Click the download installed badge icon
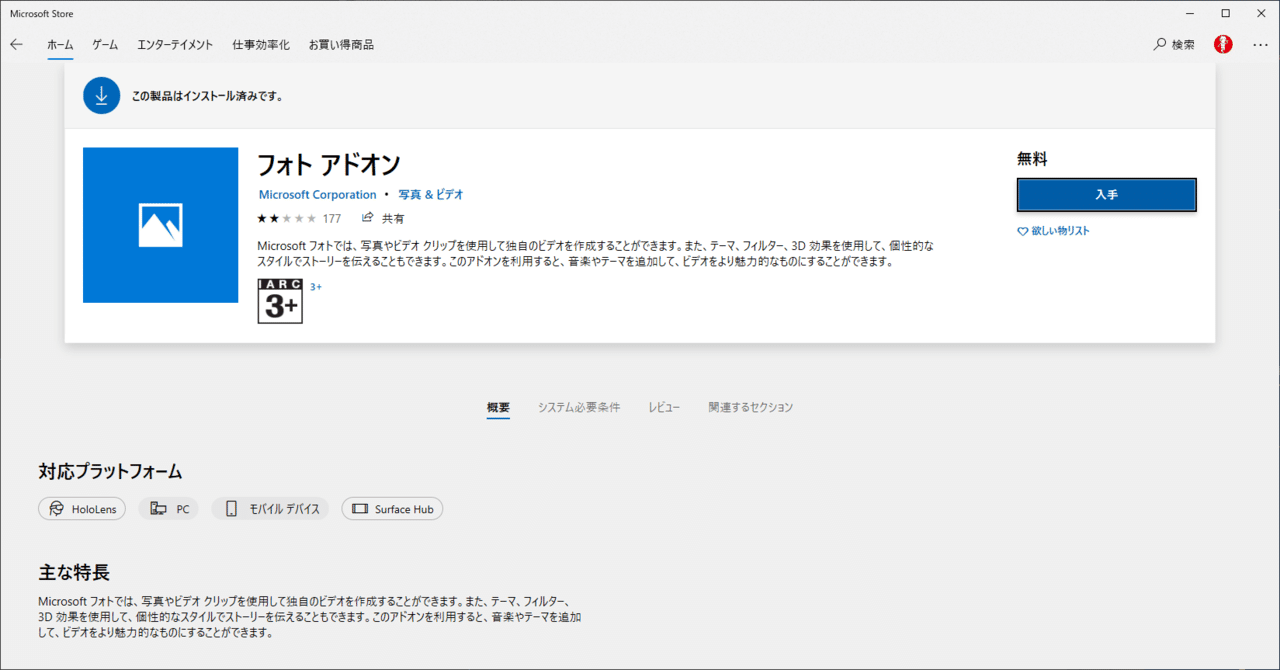Image resolution: width=1280 pixels, height=670 pixels. coord(101,95)
